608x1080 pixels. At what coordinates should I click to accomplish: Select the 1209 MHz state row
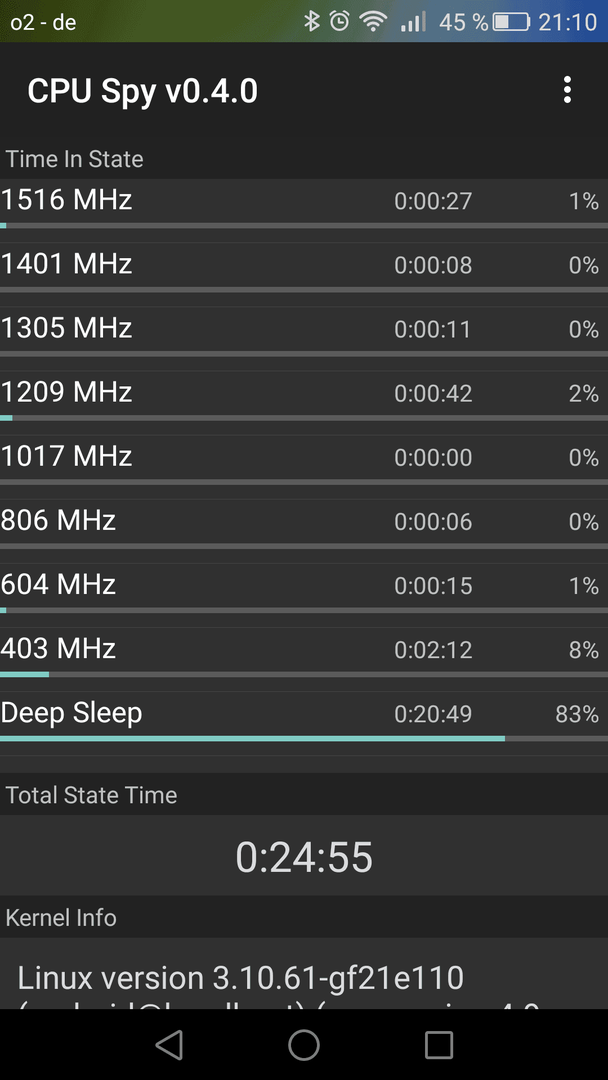point(304,397)
